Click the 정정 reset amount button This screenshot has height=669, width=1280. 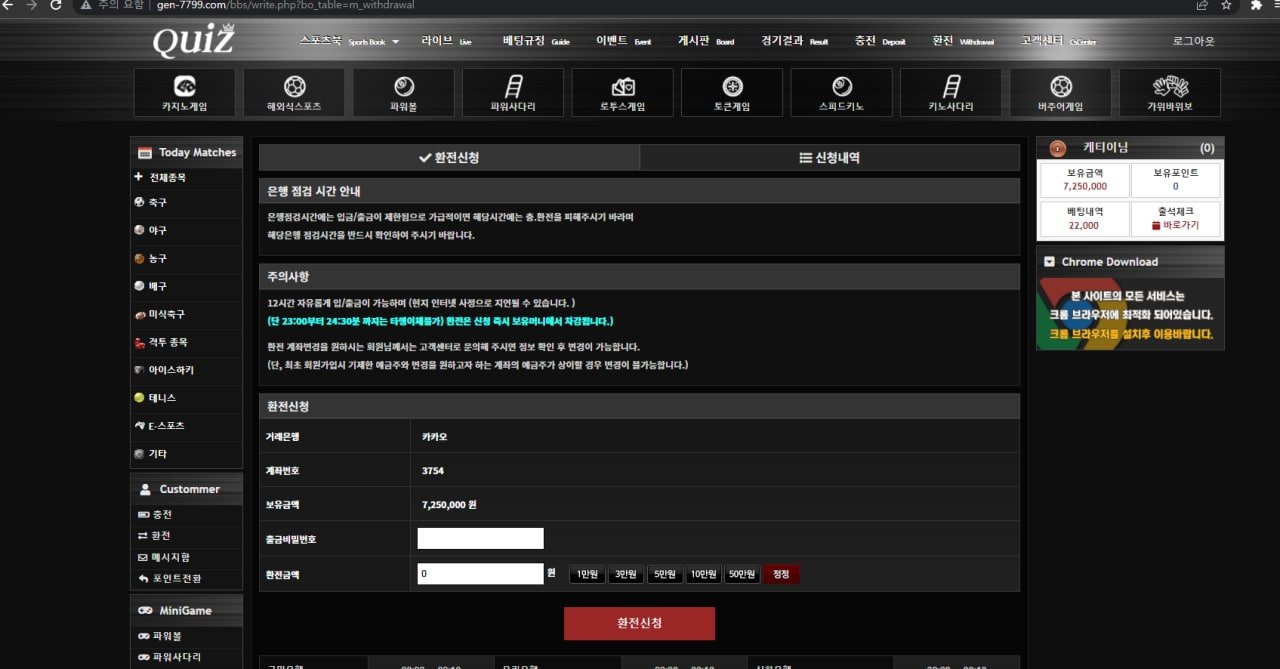point(781,574)
